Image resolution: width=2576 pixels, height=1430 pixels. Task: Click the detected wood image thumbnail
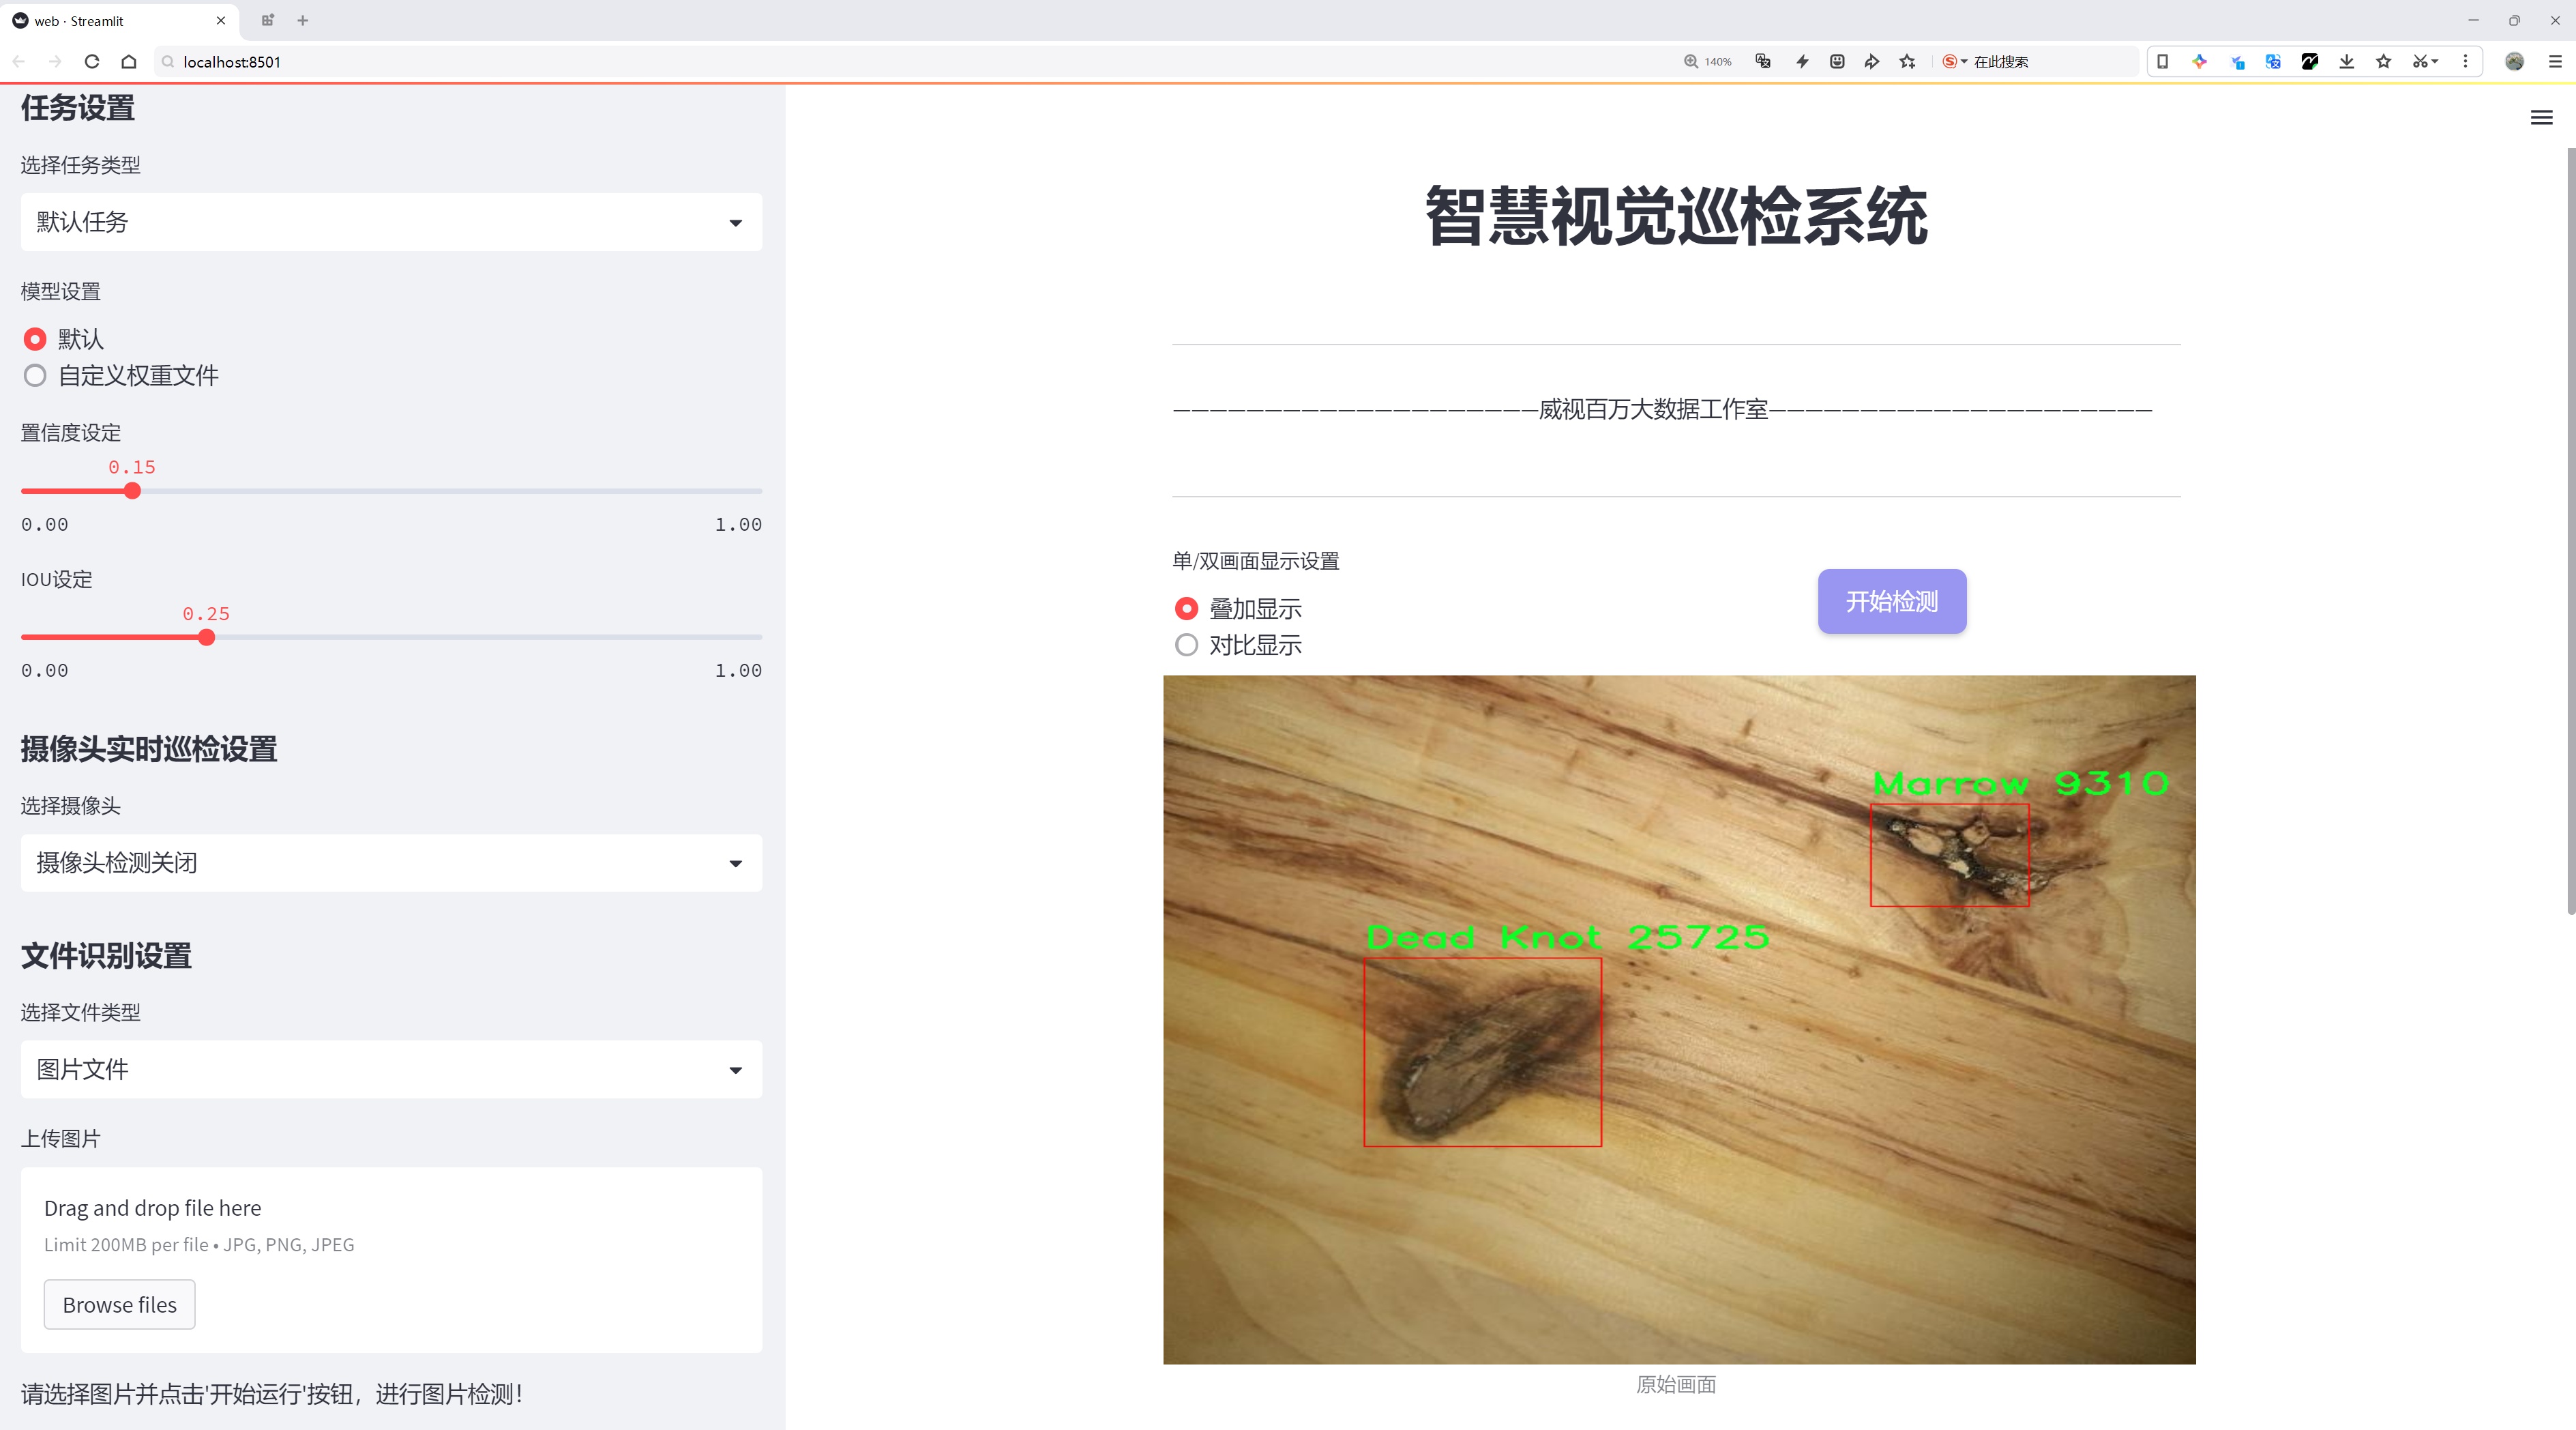(1679, 1019)
